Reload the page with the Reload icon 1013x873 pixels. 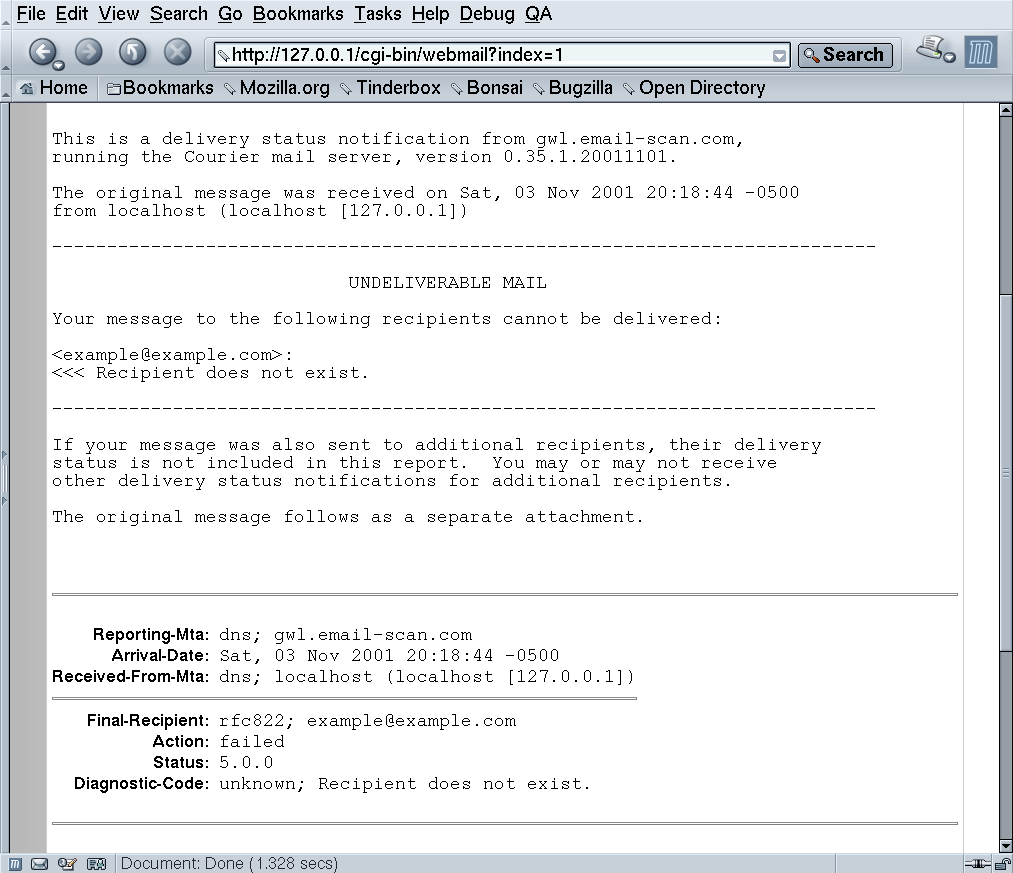click(132, 52)
